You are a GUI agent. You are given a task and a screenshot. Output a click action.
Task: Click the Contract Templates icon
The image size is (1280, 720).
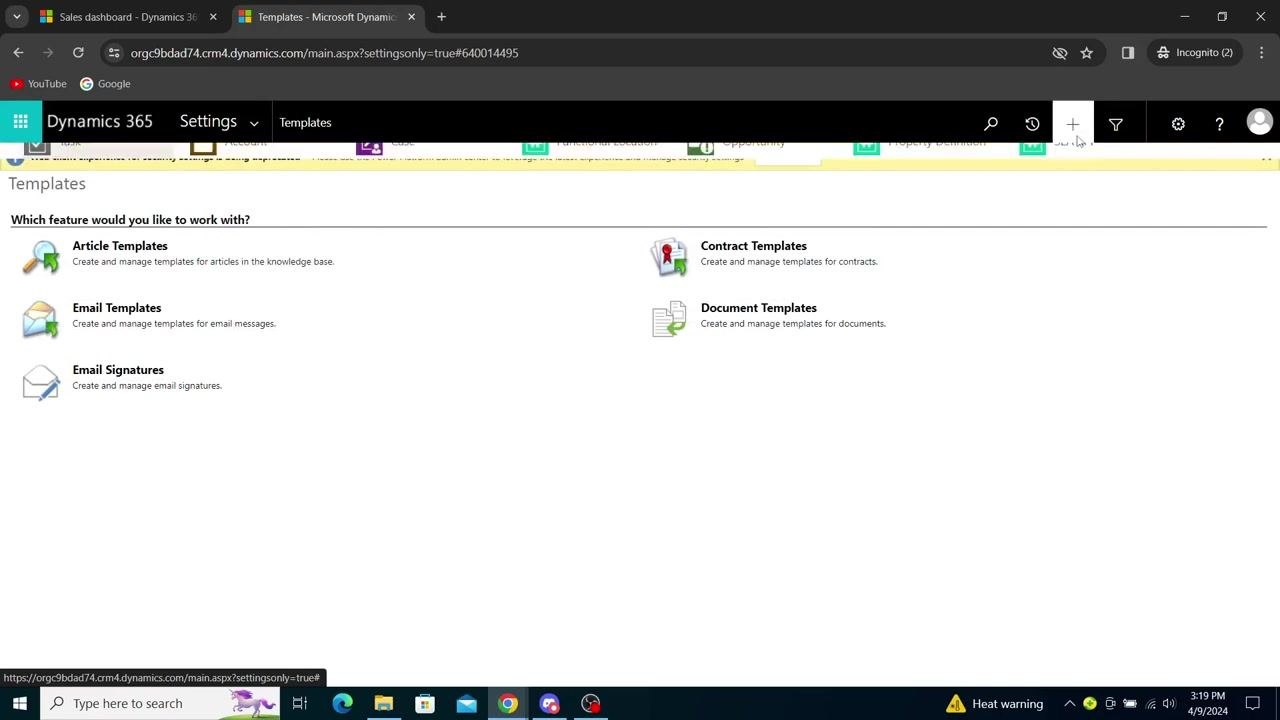669,257
